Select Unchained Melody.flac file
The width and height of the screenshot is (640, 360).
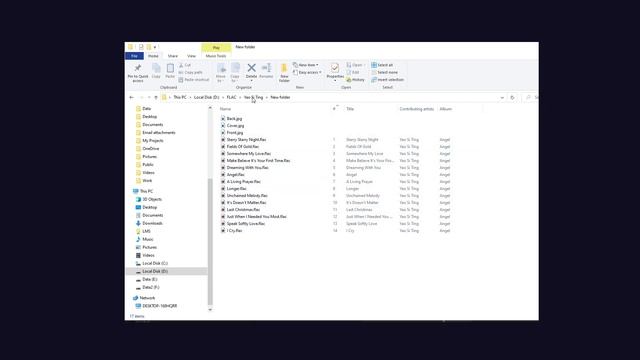pos(244,196)
